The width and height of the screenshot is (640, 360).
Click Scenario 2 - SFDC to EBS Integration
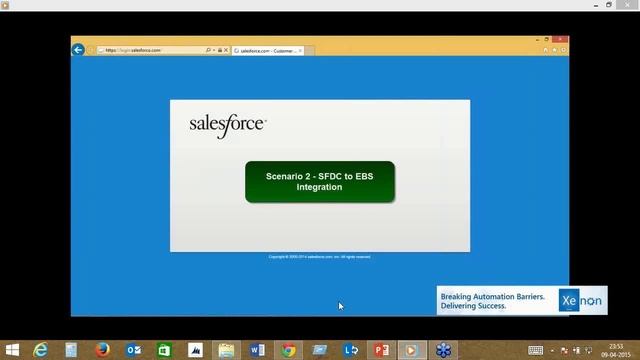[320, 182]
